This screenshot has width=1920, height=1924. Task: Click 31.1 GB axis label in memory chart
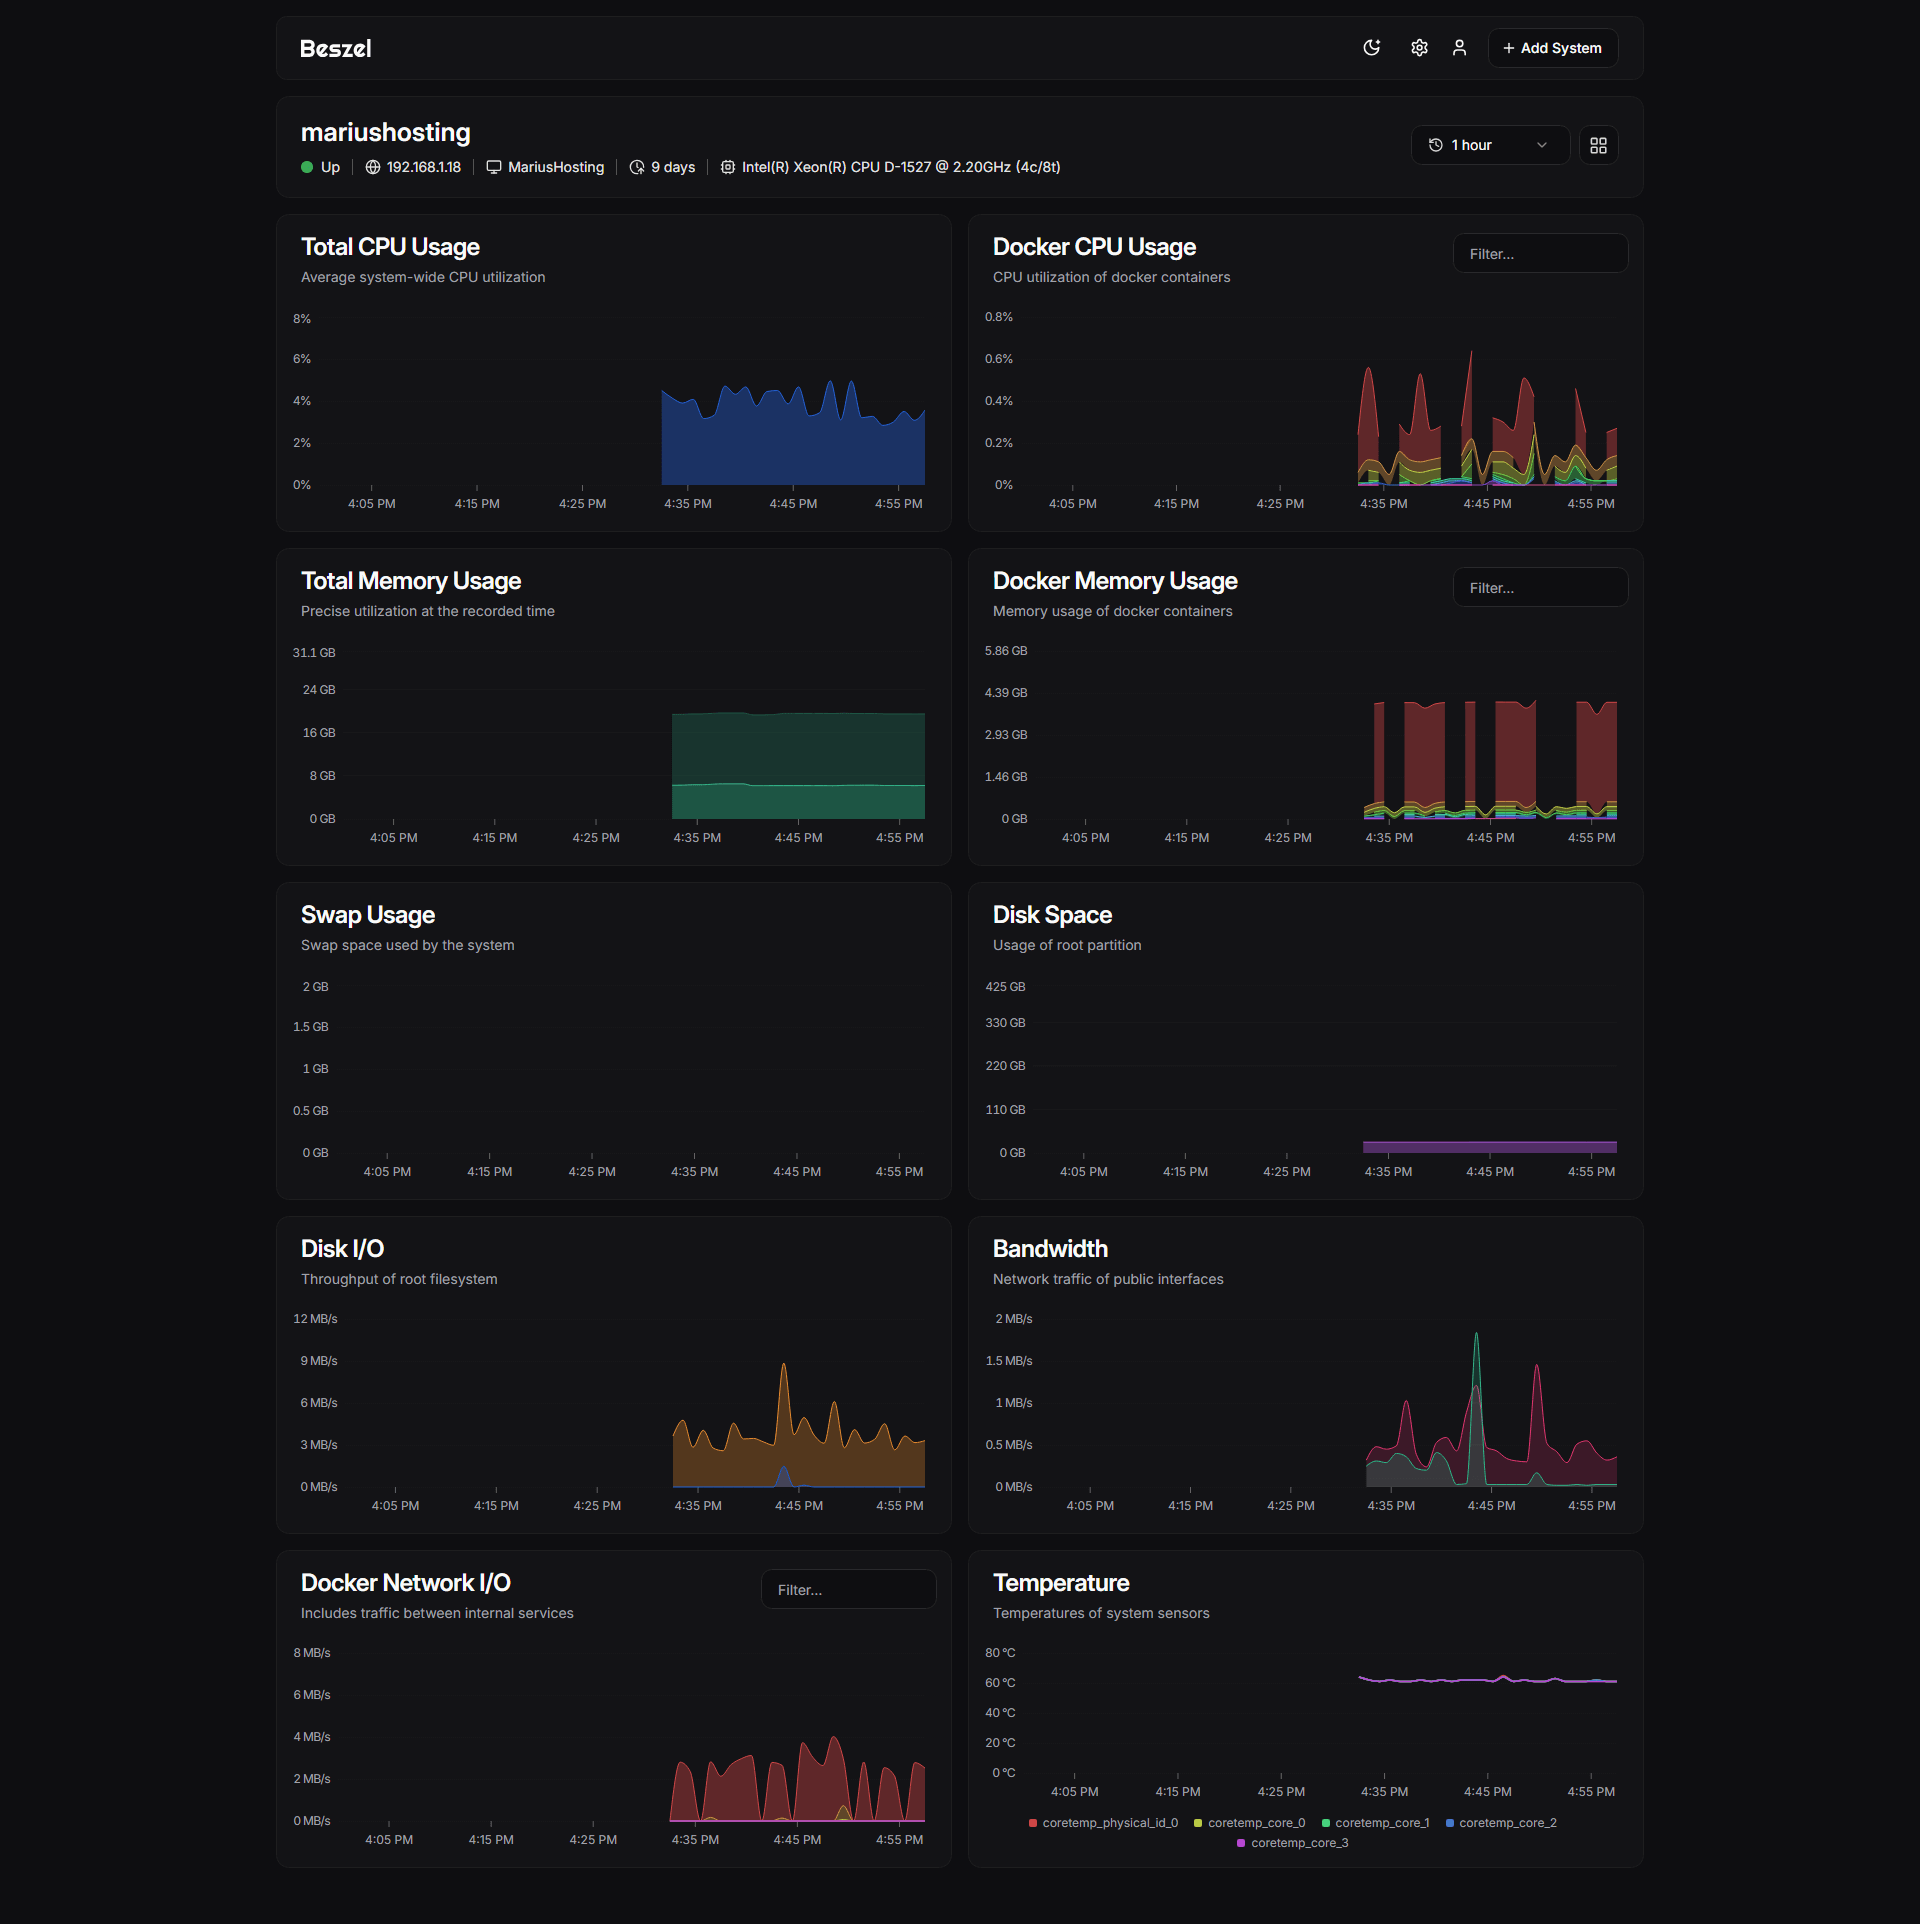coord(314,653)
